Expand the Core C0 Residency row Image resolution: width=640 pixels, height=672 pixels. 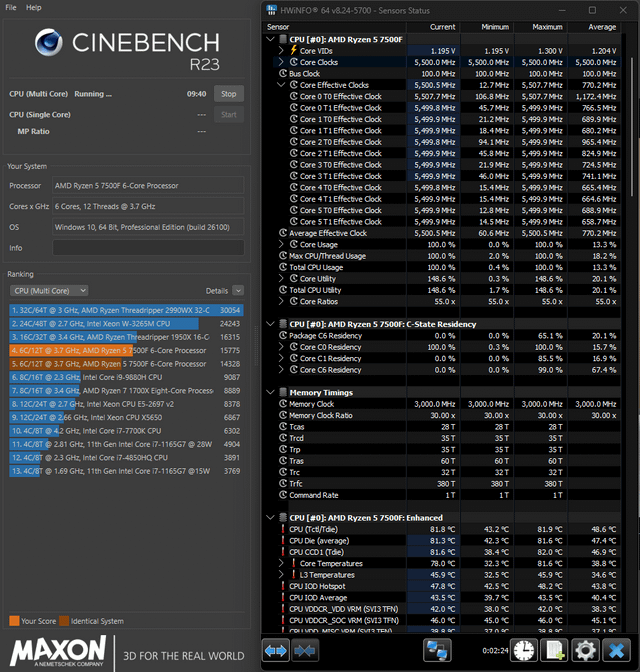click(x=281, y=347)
